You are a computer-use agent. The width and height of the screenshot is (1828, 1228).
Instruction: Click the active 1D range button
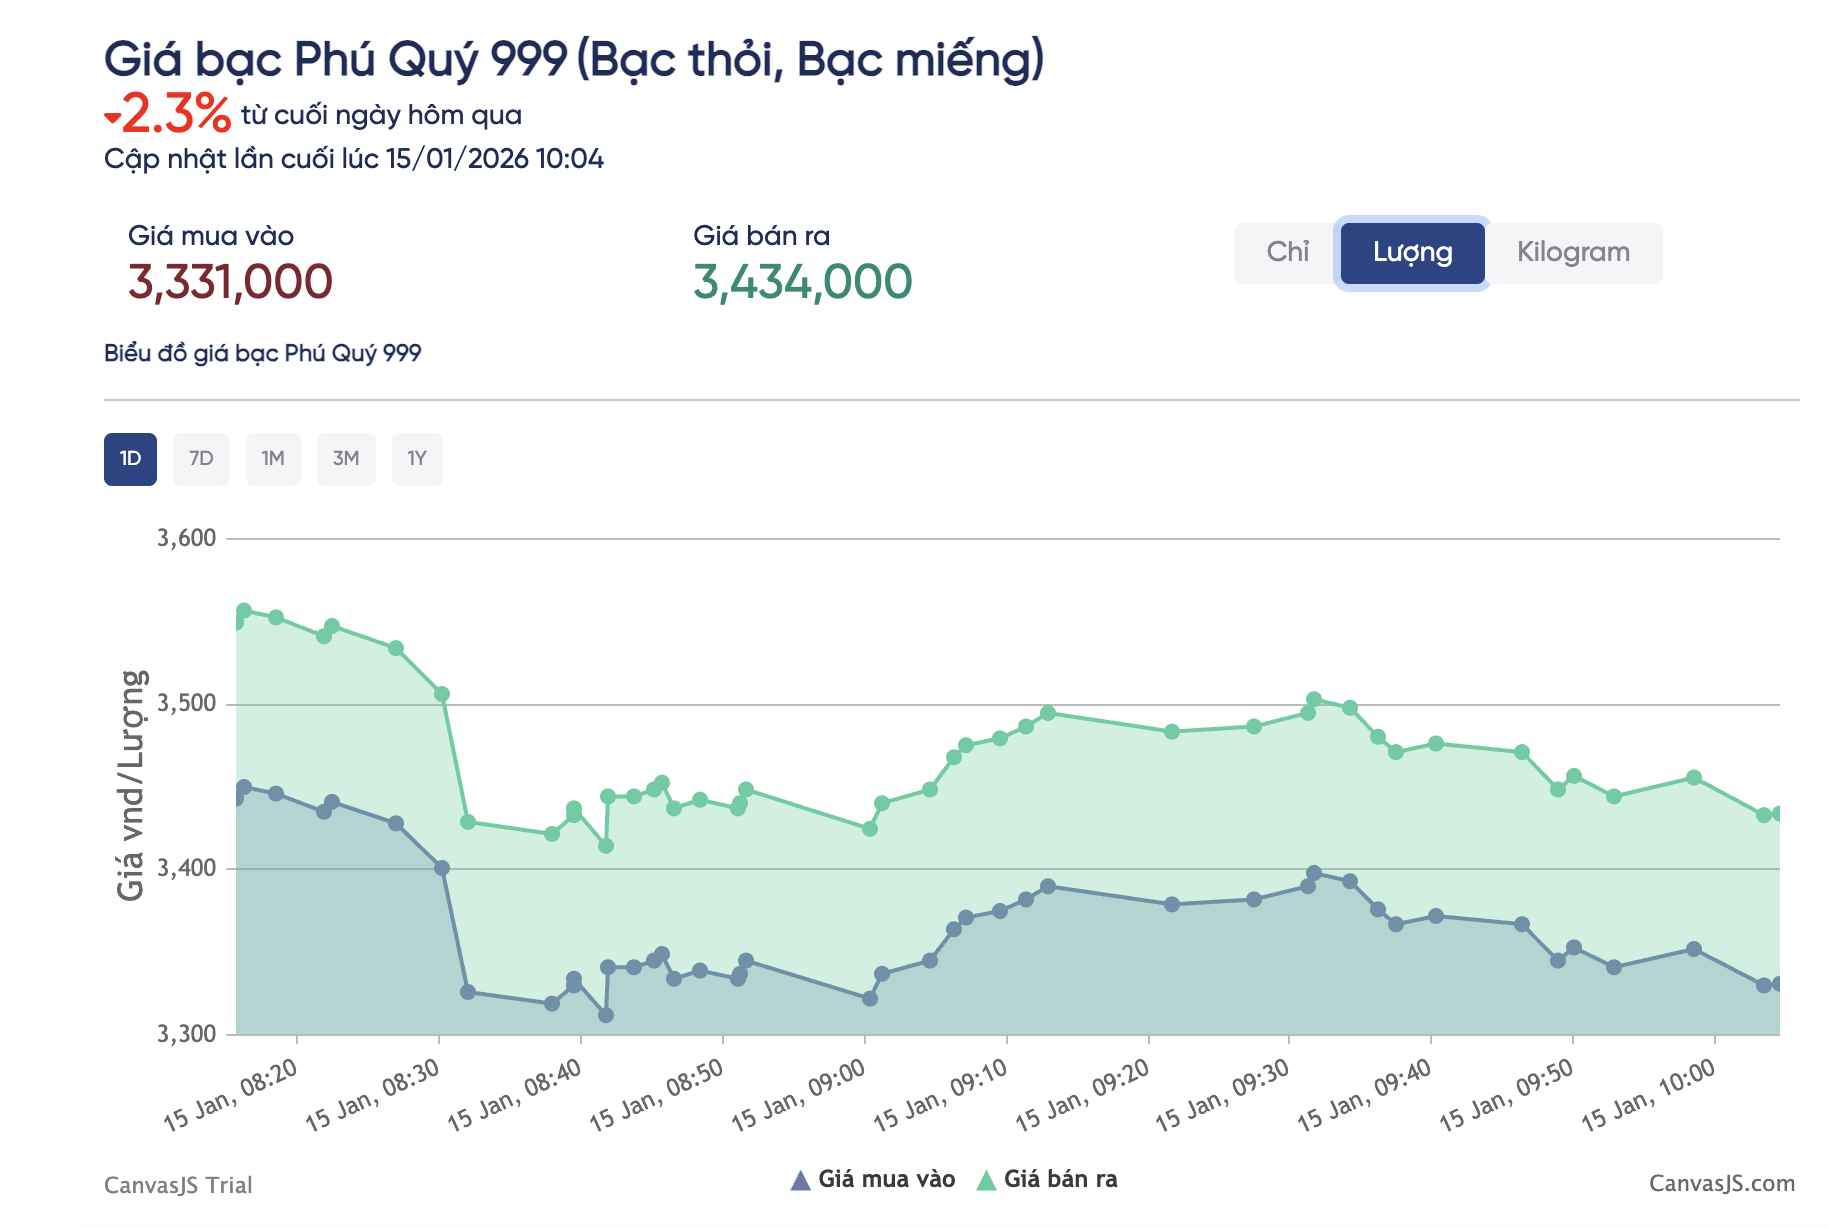tap(129, 458)
